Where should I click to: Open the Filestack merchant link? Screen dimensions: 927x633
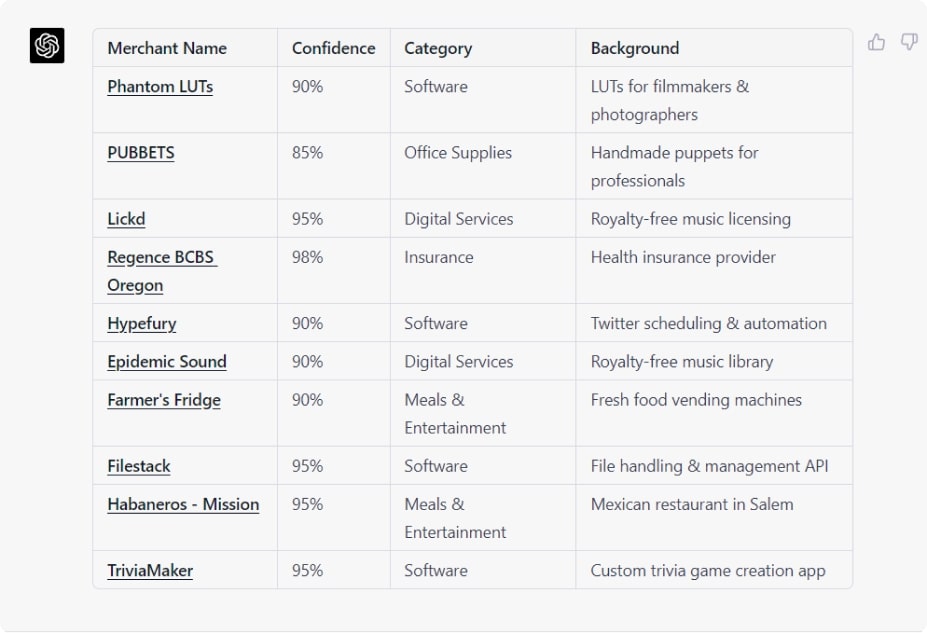click(x=139, y=466)
